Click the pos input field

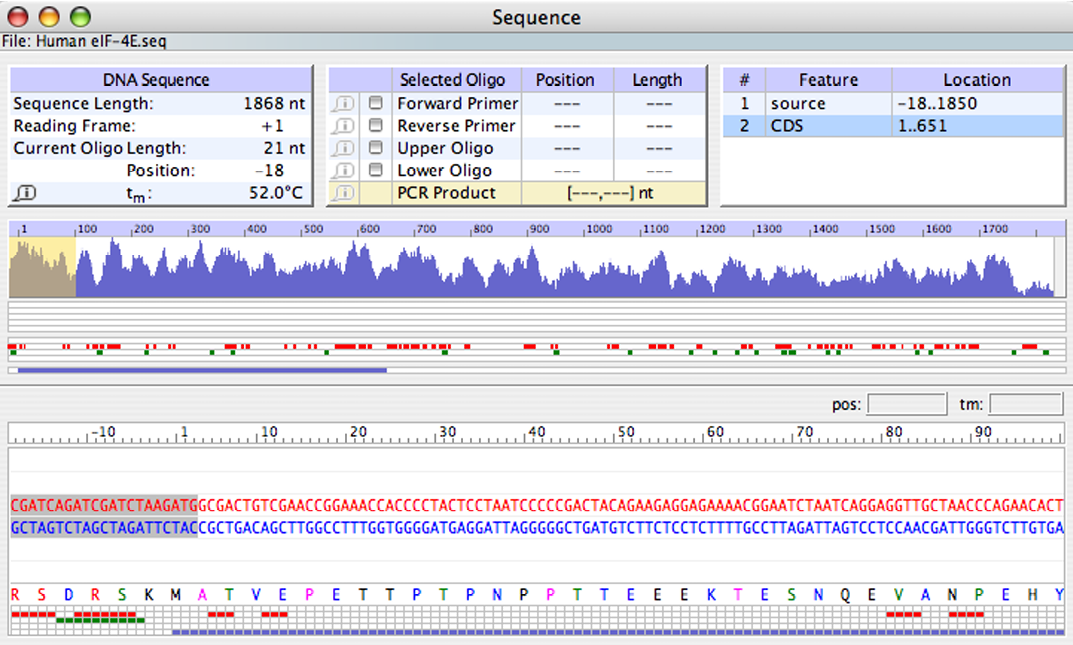click(907, 404)
